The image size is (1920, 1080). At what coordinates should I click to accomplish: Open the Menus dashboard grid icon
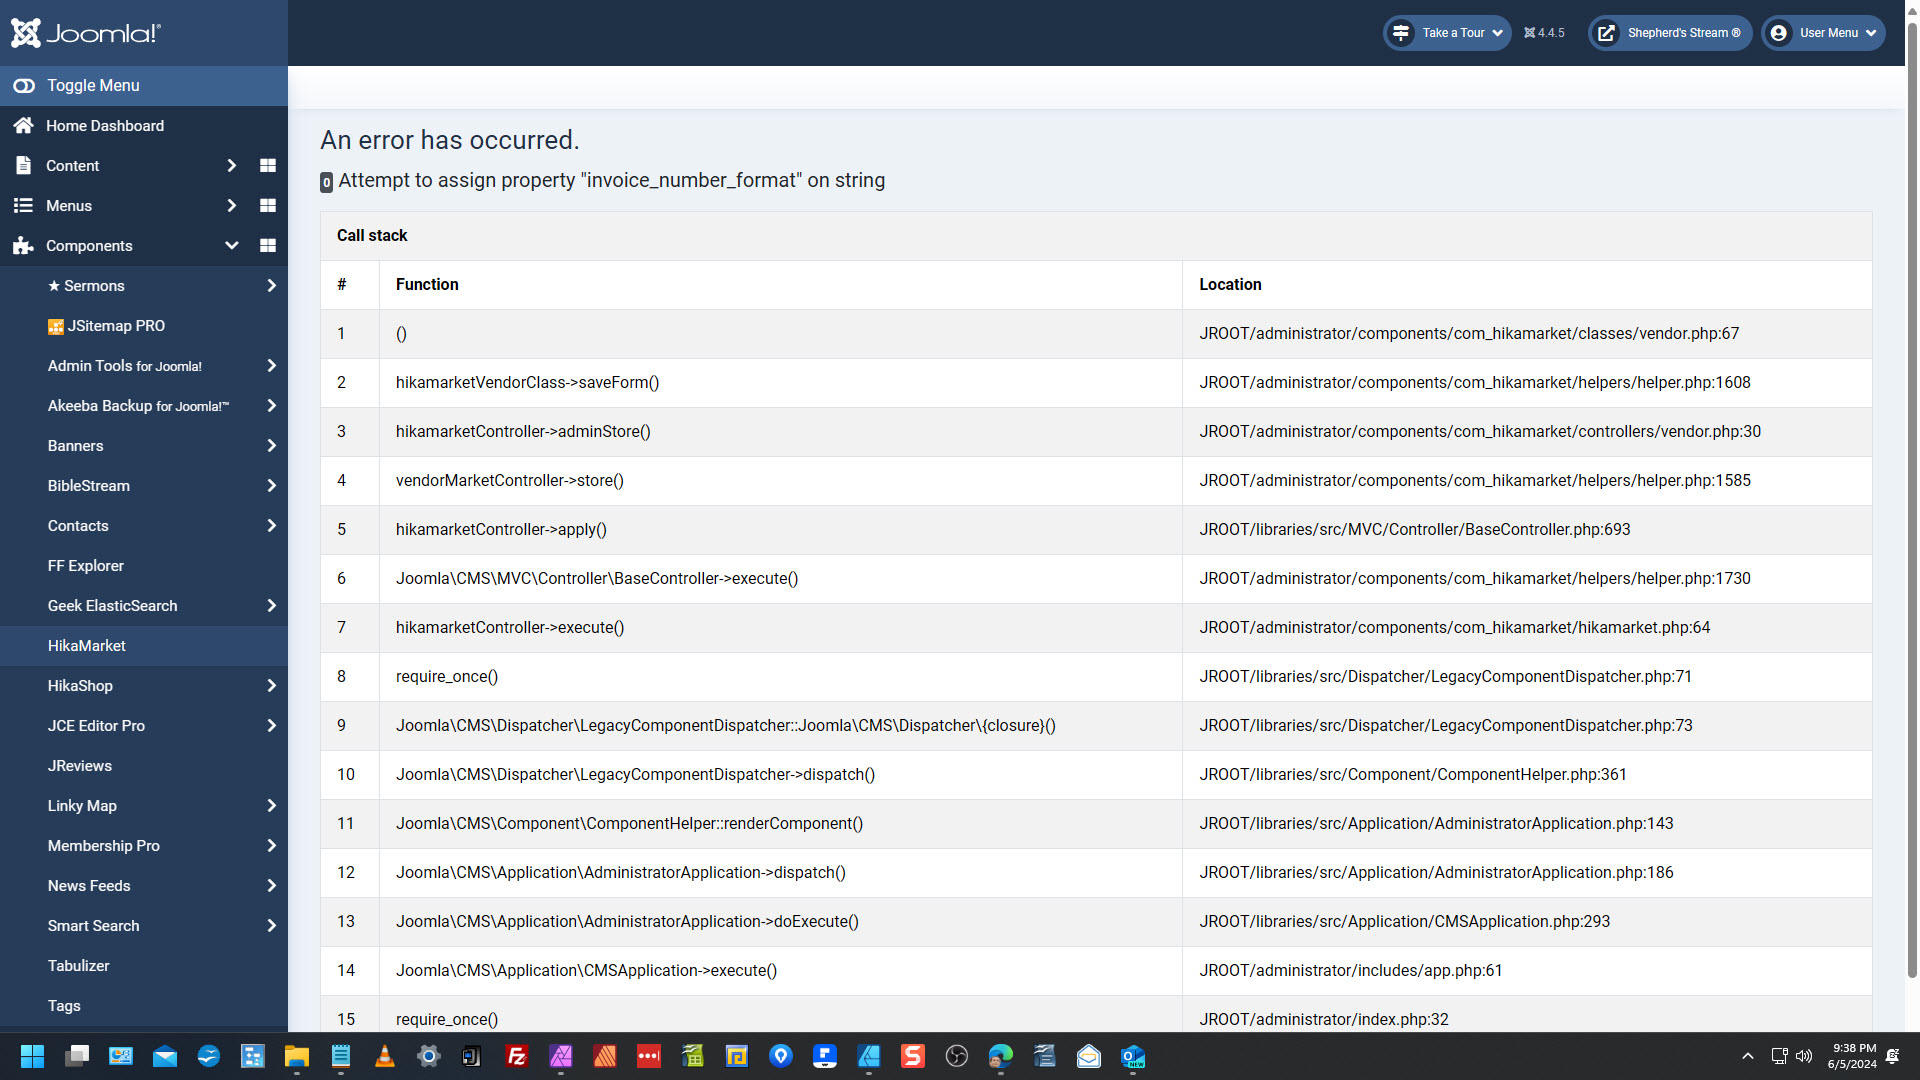267,206
